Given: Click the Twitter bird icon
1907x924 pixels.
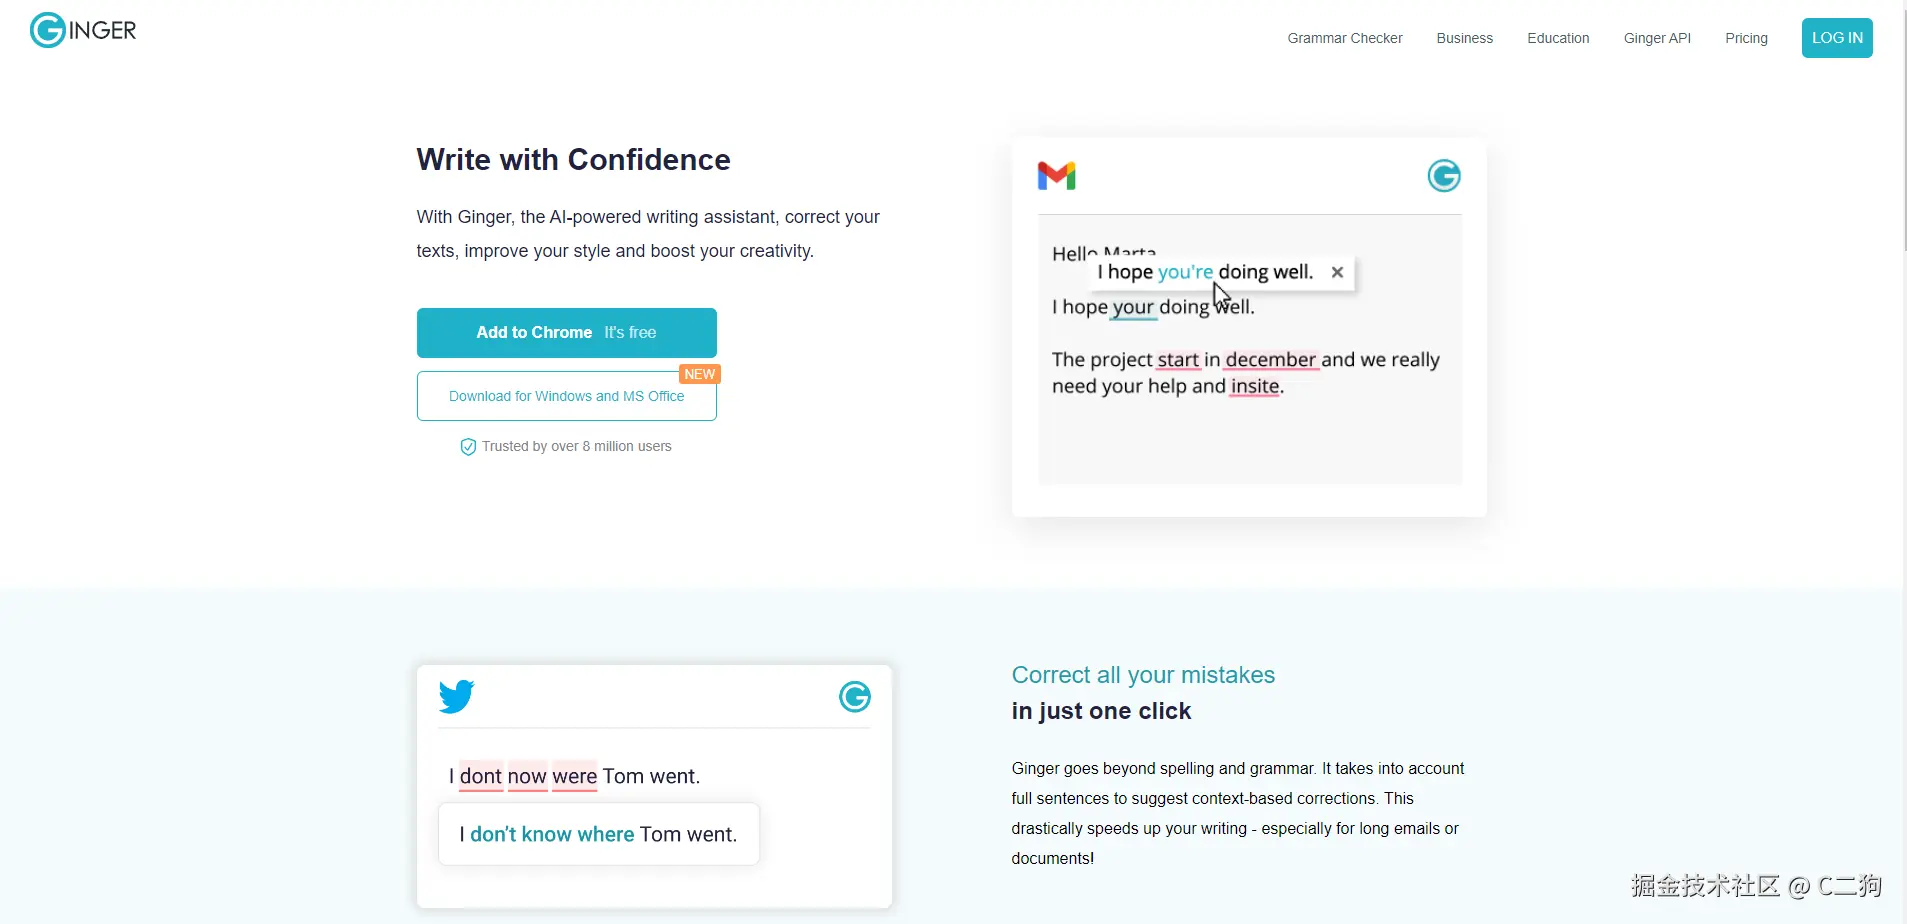Looking at the screenshot, I should tap(456, 696).
